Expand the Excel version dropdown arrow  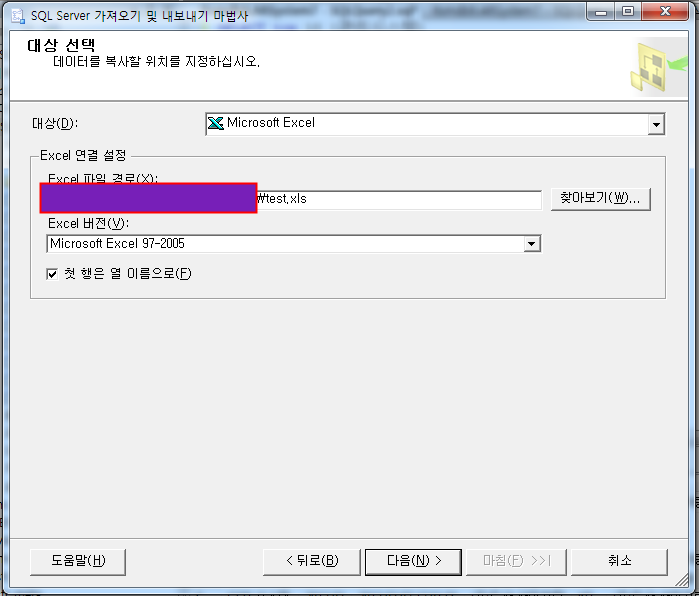tap(531, 244)
